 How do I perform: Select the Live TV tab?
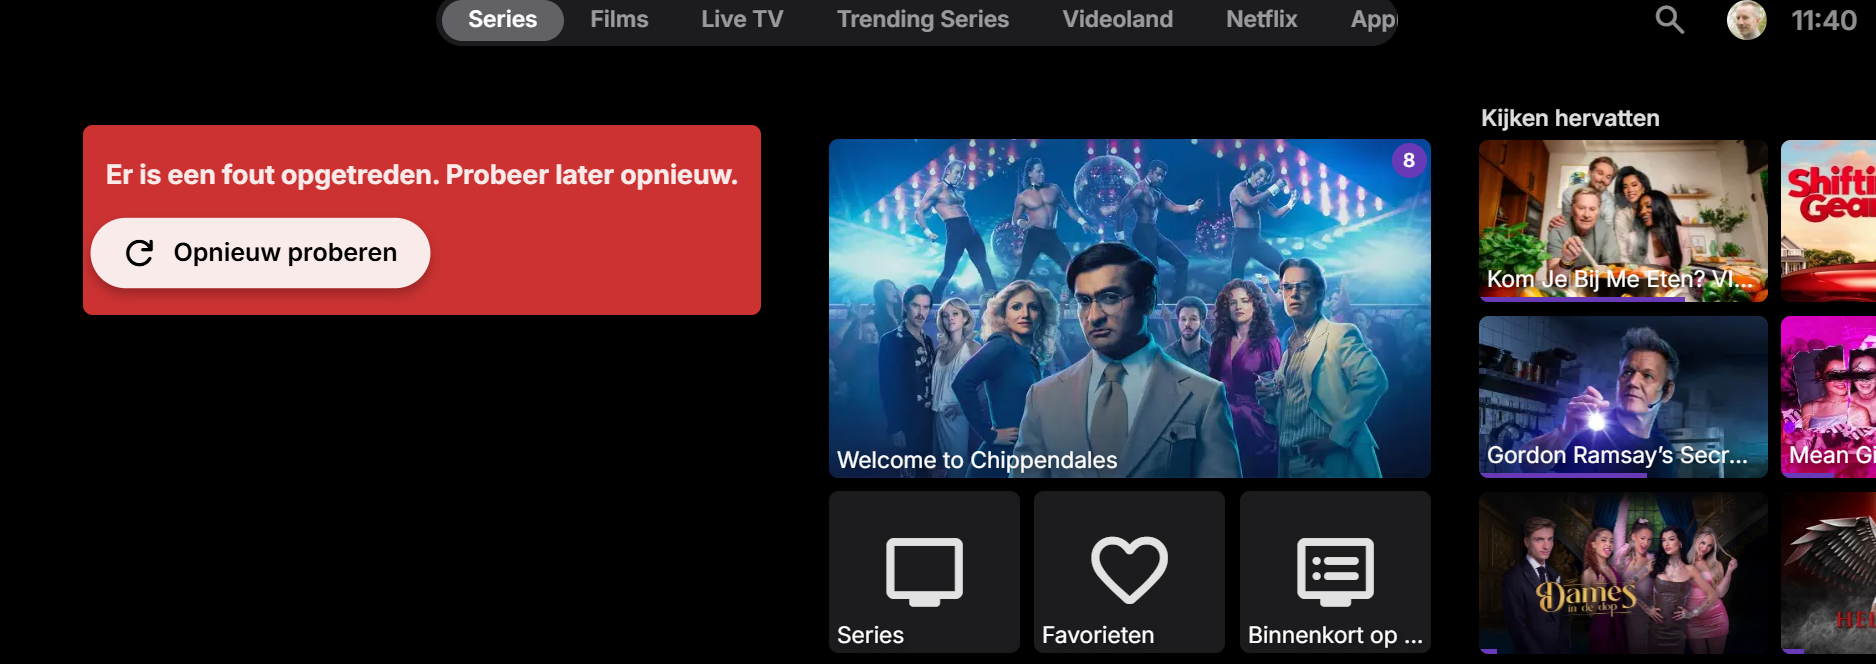[x=742, y=20]
